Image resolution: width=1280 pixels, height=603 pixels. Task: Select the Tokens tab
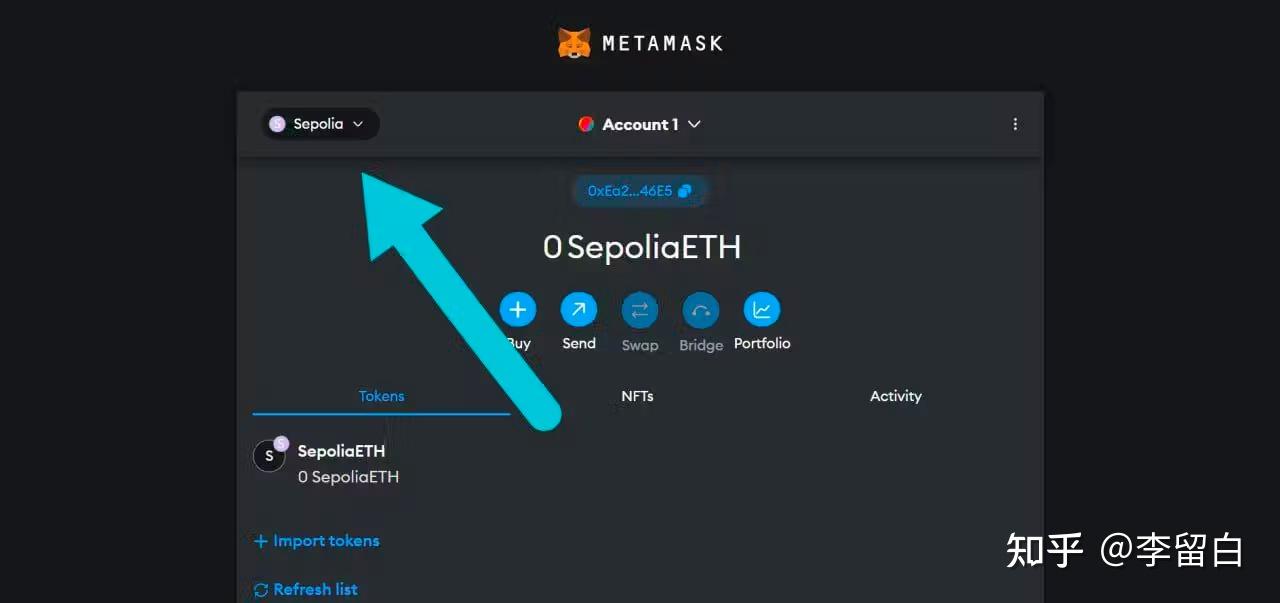pos(381,396)
